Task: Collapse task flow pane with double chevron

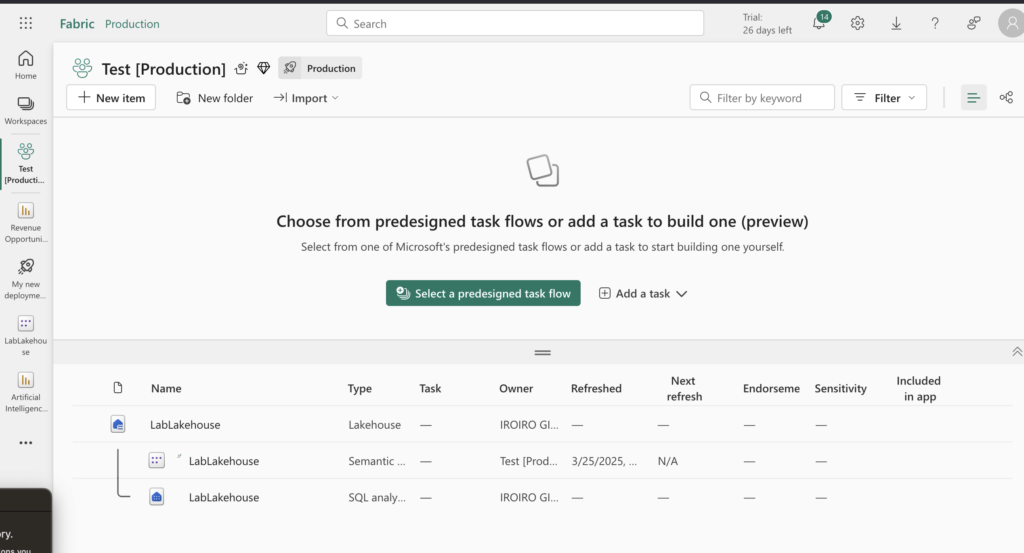Action: pyautogui.click(x=1017, y=352)
